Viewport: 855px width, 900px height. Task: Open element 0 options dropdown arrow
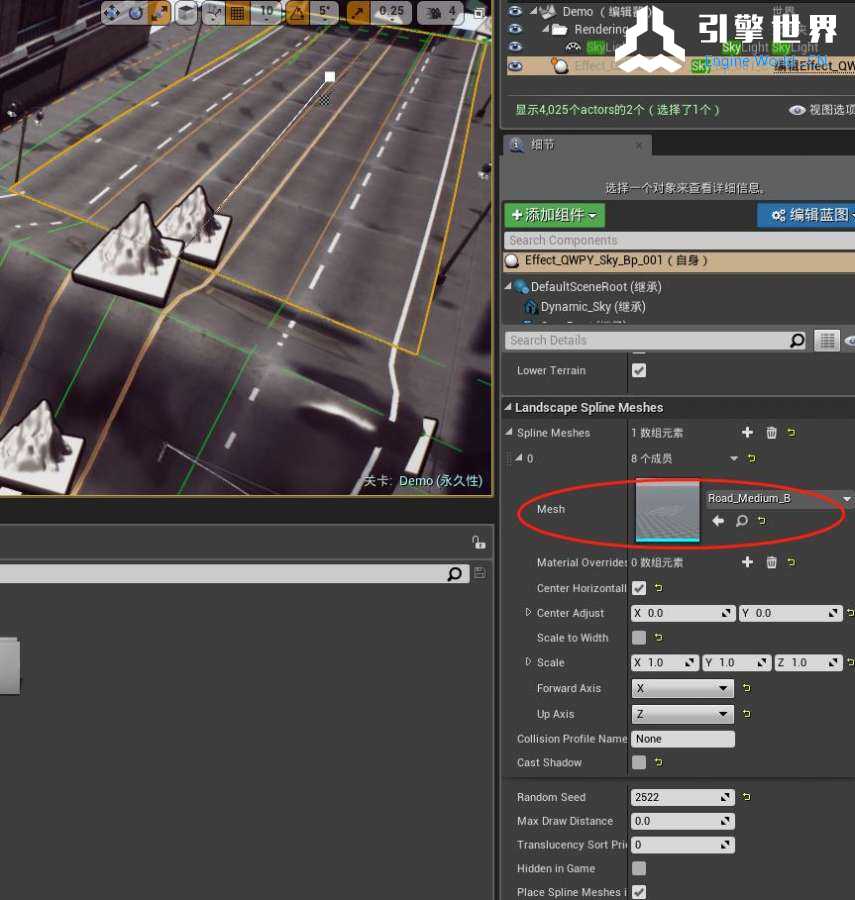[734, 458]
